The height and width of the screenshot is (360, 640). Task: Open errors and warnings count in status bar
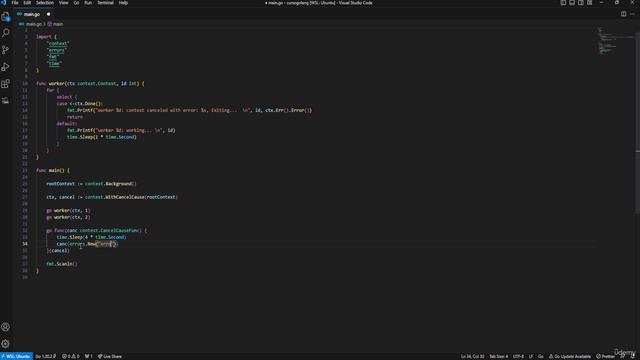click(x=71, y=356)
